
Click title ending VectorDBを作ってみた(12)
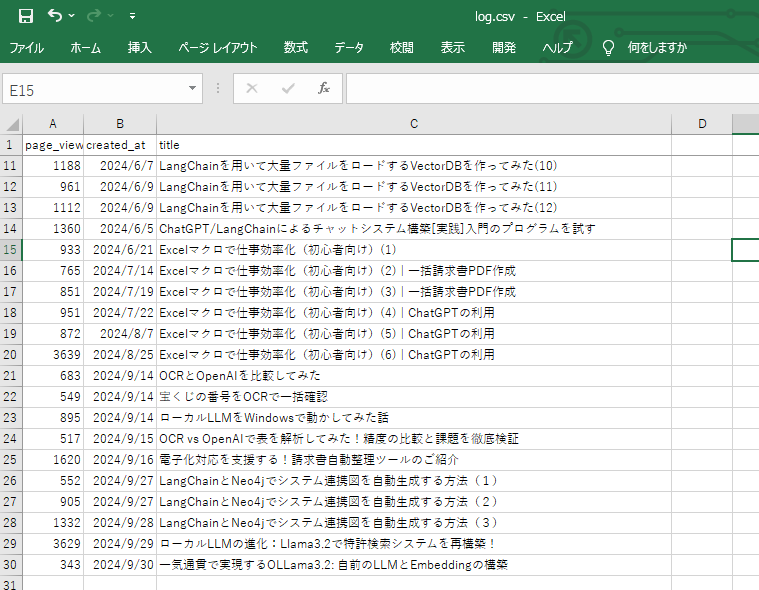coord(414,208)
